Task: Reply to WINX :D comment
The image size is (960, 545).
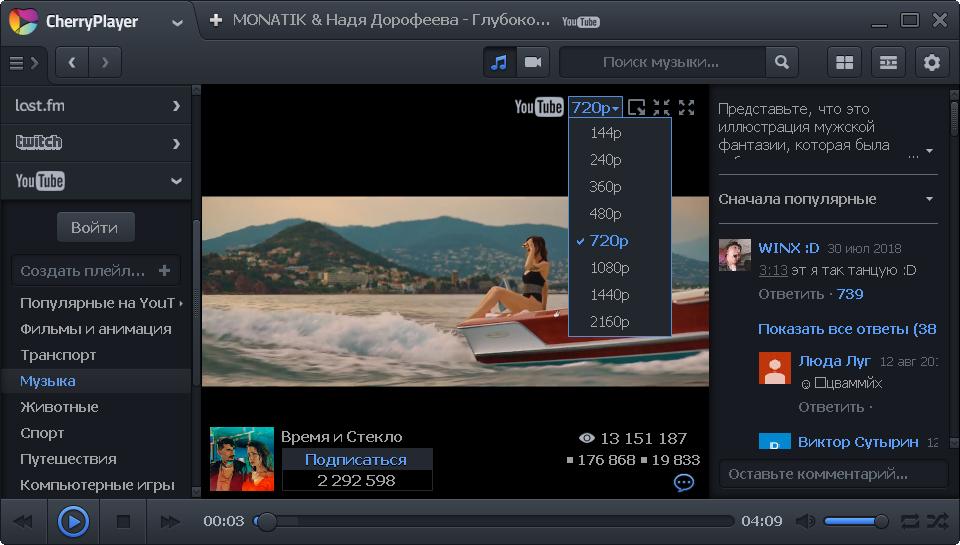Action: click(x=791, y=295)
